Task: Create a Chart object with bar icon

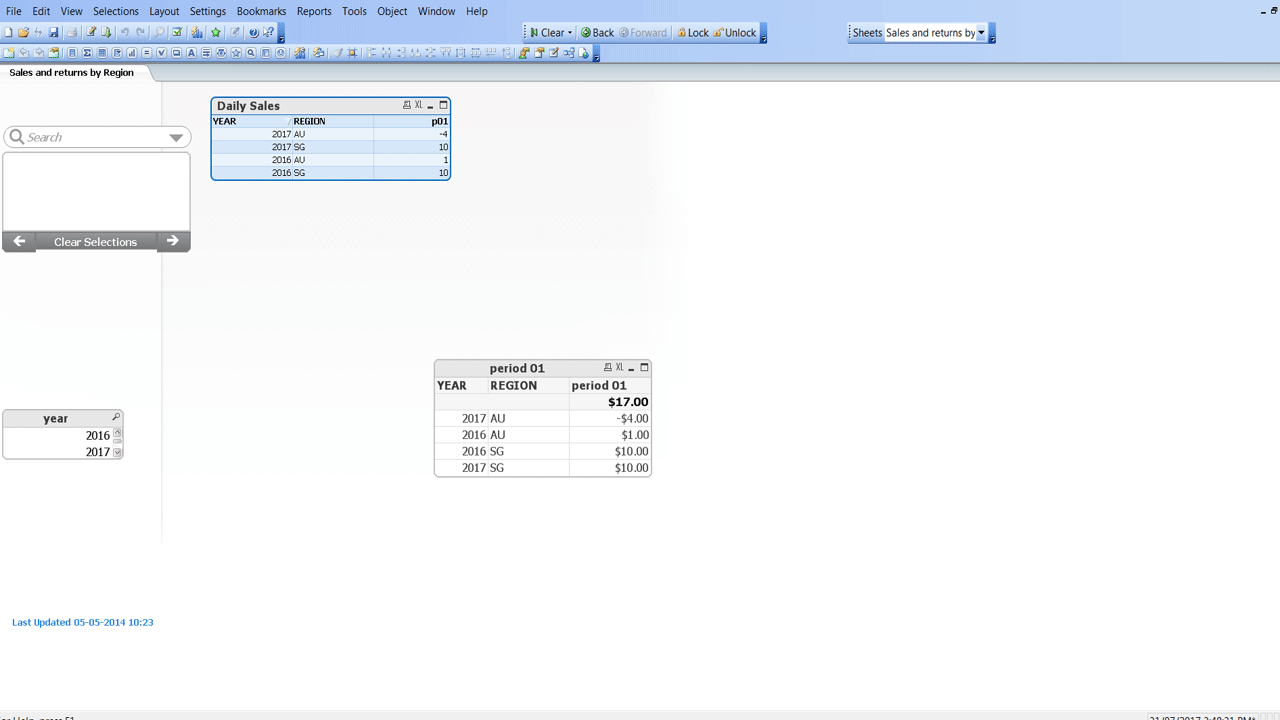Action: click(132, 53)
